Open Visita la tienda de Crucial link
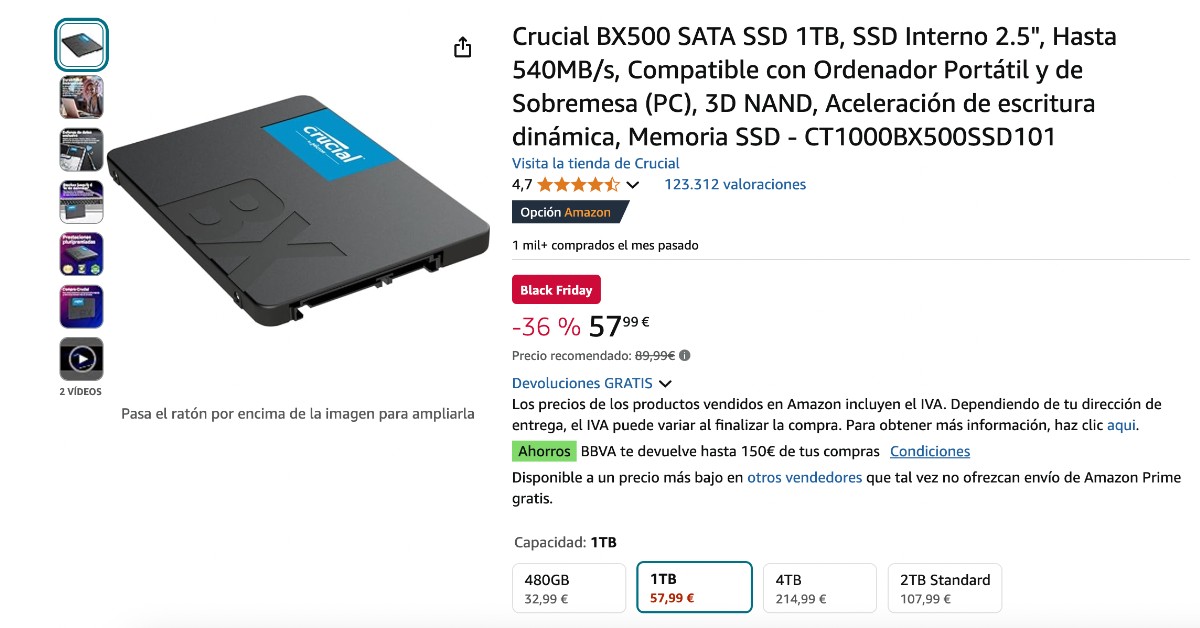The width and height of the screenshot is (1200, 628). (596, 163)
